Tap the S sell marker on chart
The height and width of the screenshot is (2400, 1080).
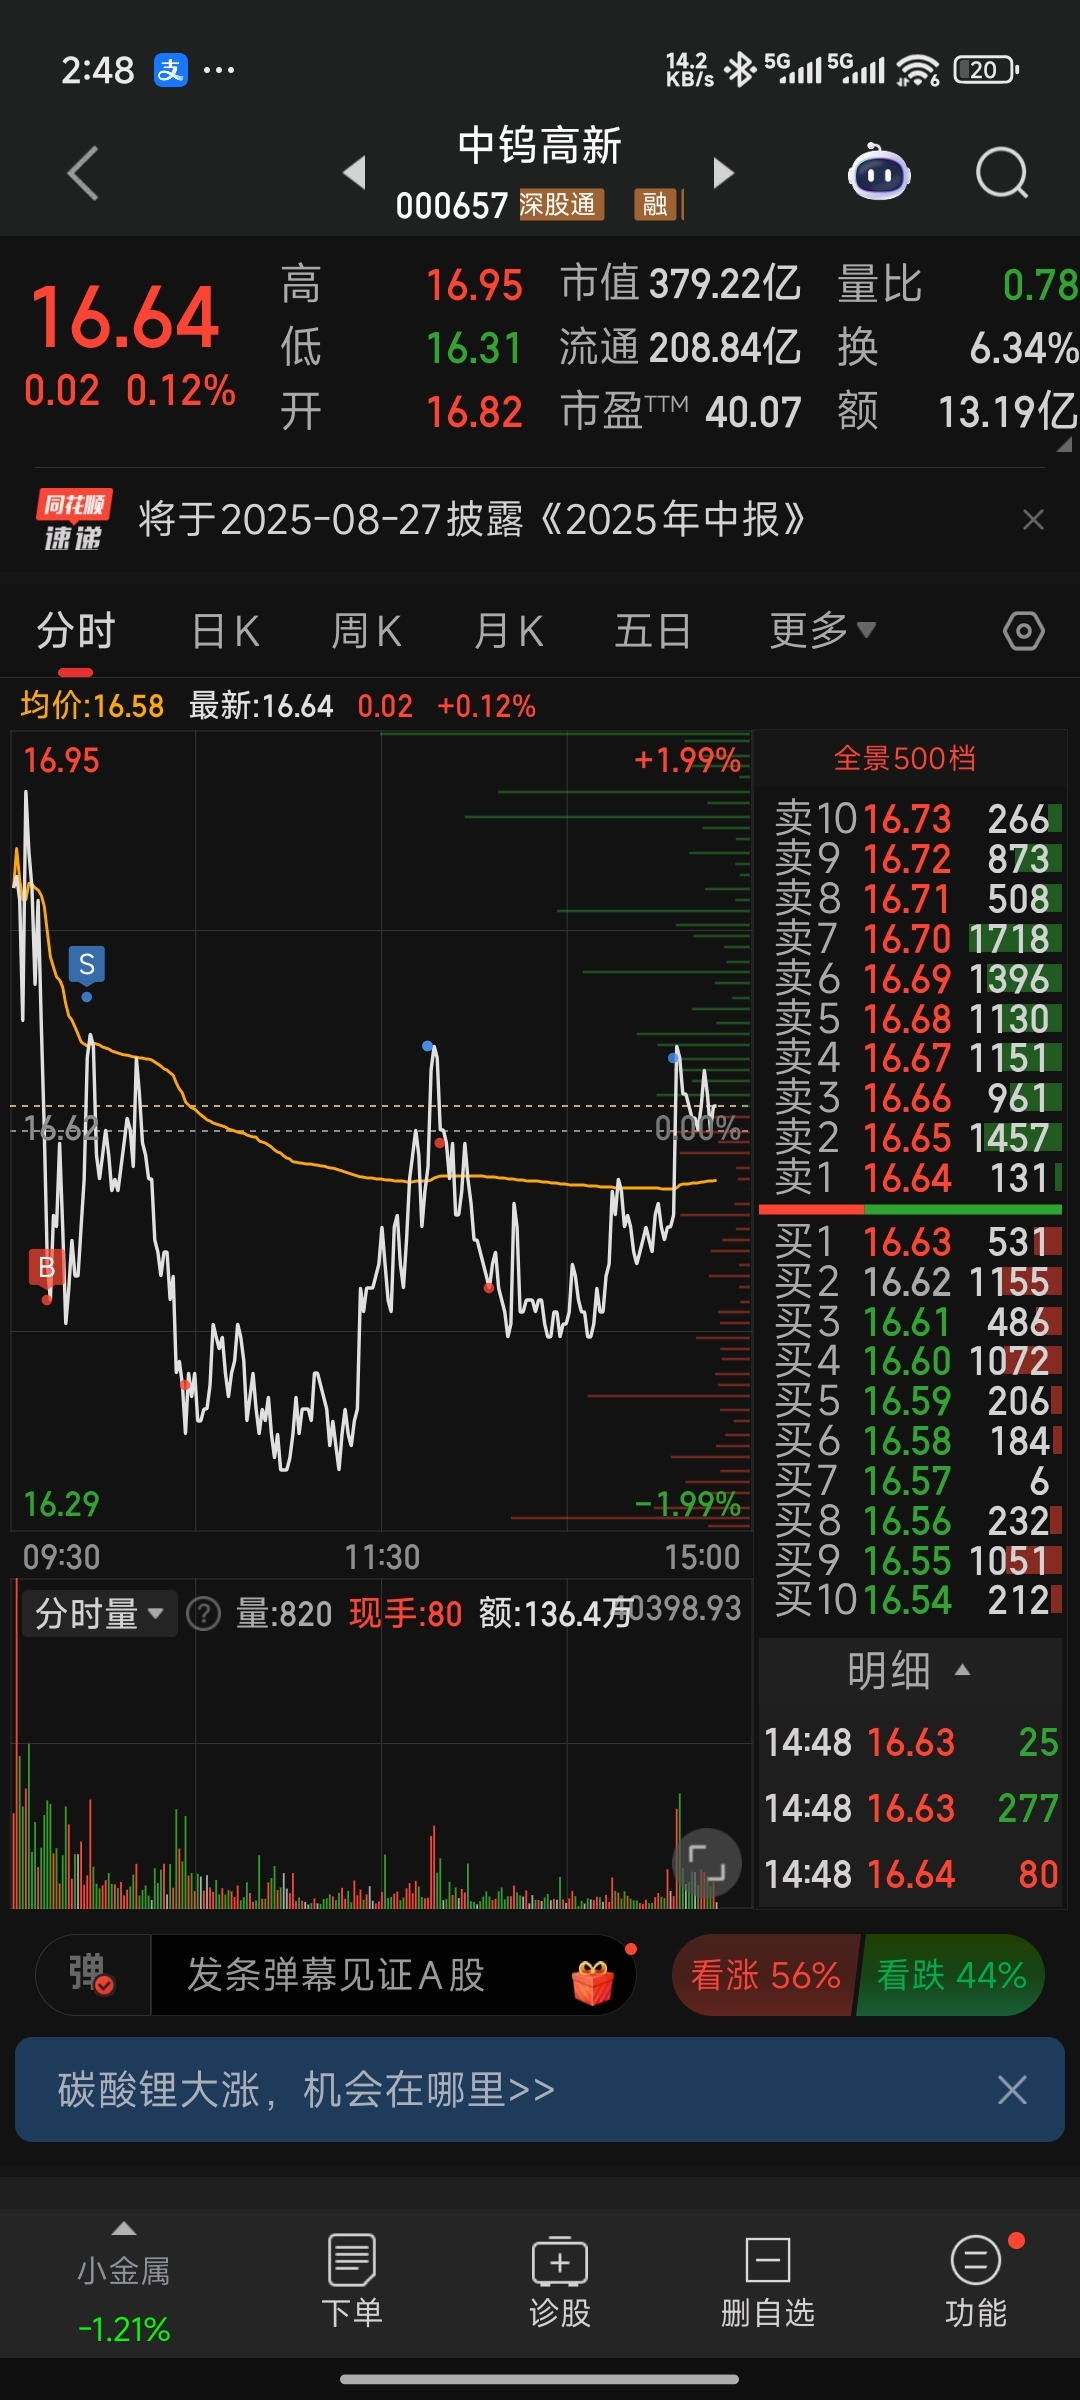click(87, 965)
